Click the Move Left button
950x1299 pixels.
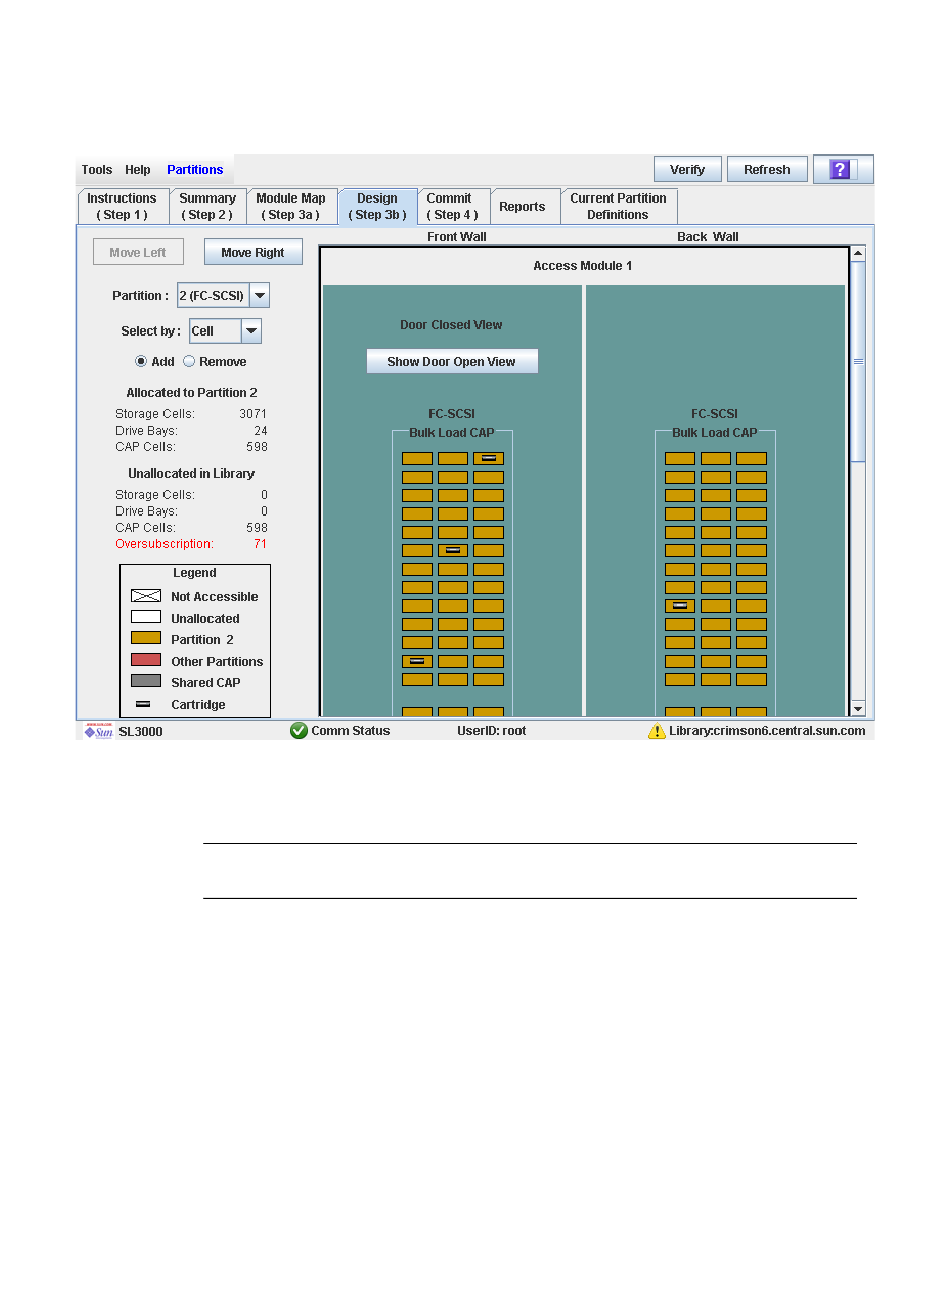(138, 253)
